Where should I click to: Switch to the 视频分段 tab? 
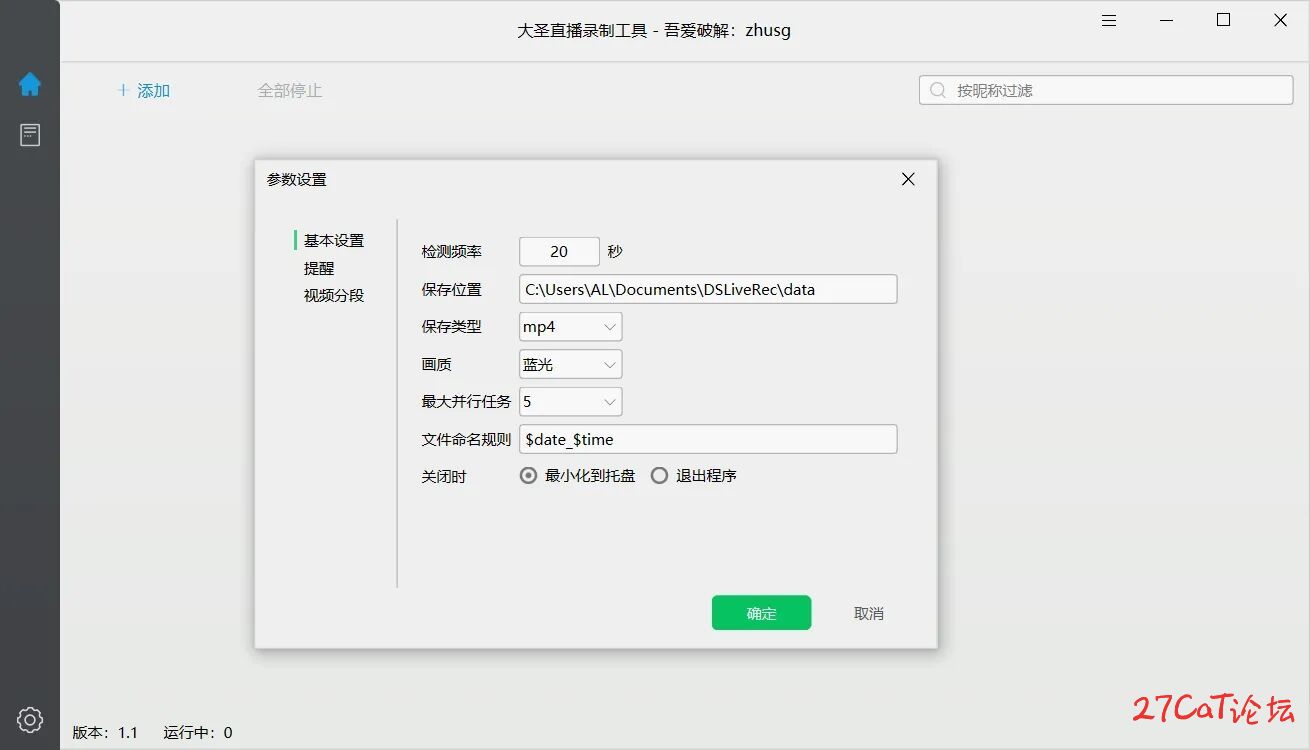[x=334, y=295]
